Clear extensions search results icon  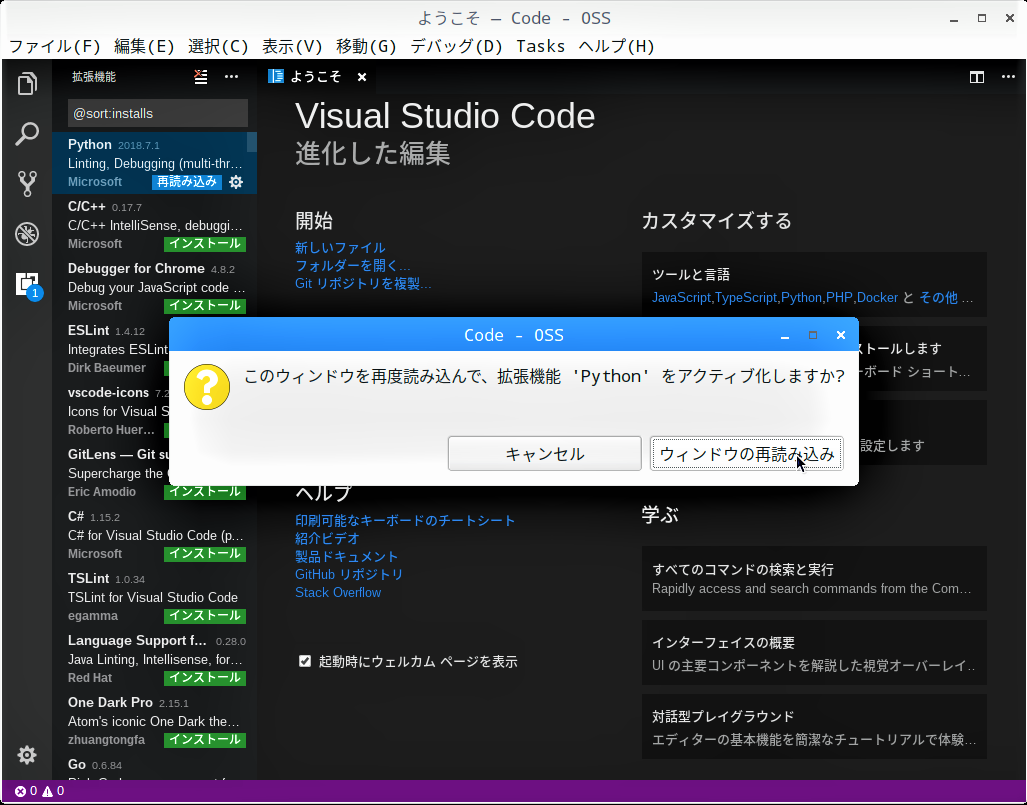coord(201,77)
